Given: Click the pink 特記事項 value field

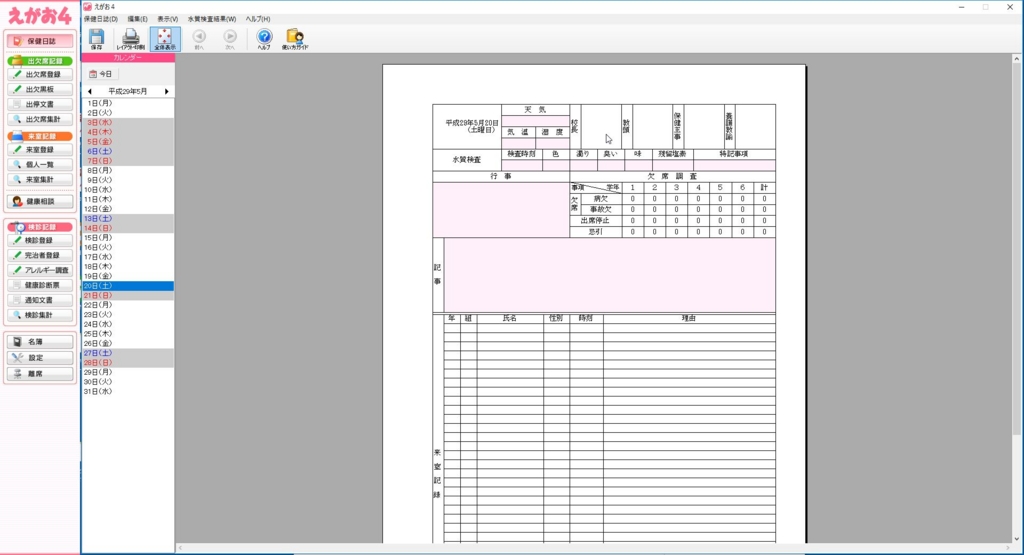Looking at the screenshot, I should point(734,165).
